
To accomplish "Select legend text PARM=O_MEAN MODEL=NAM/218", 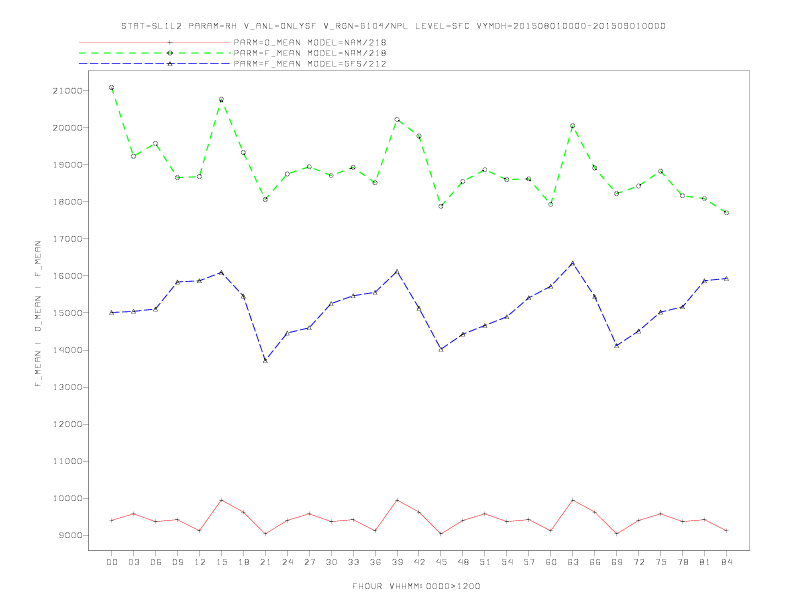I will click(x=310, y=42).
